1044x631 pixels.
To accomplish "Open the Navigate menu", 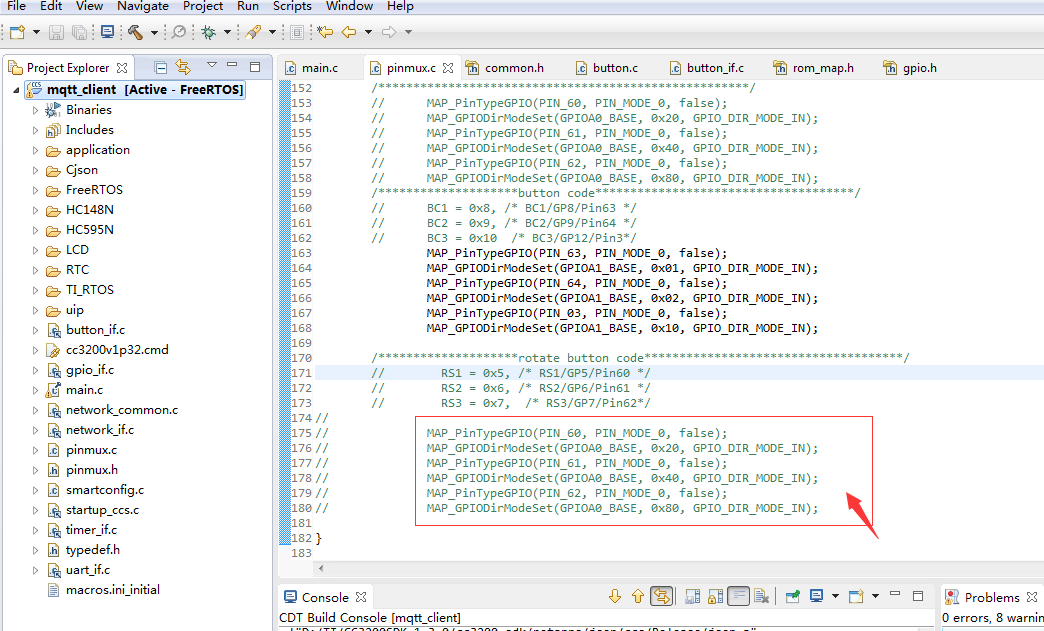I will click(142, 6).
